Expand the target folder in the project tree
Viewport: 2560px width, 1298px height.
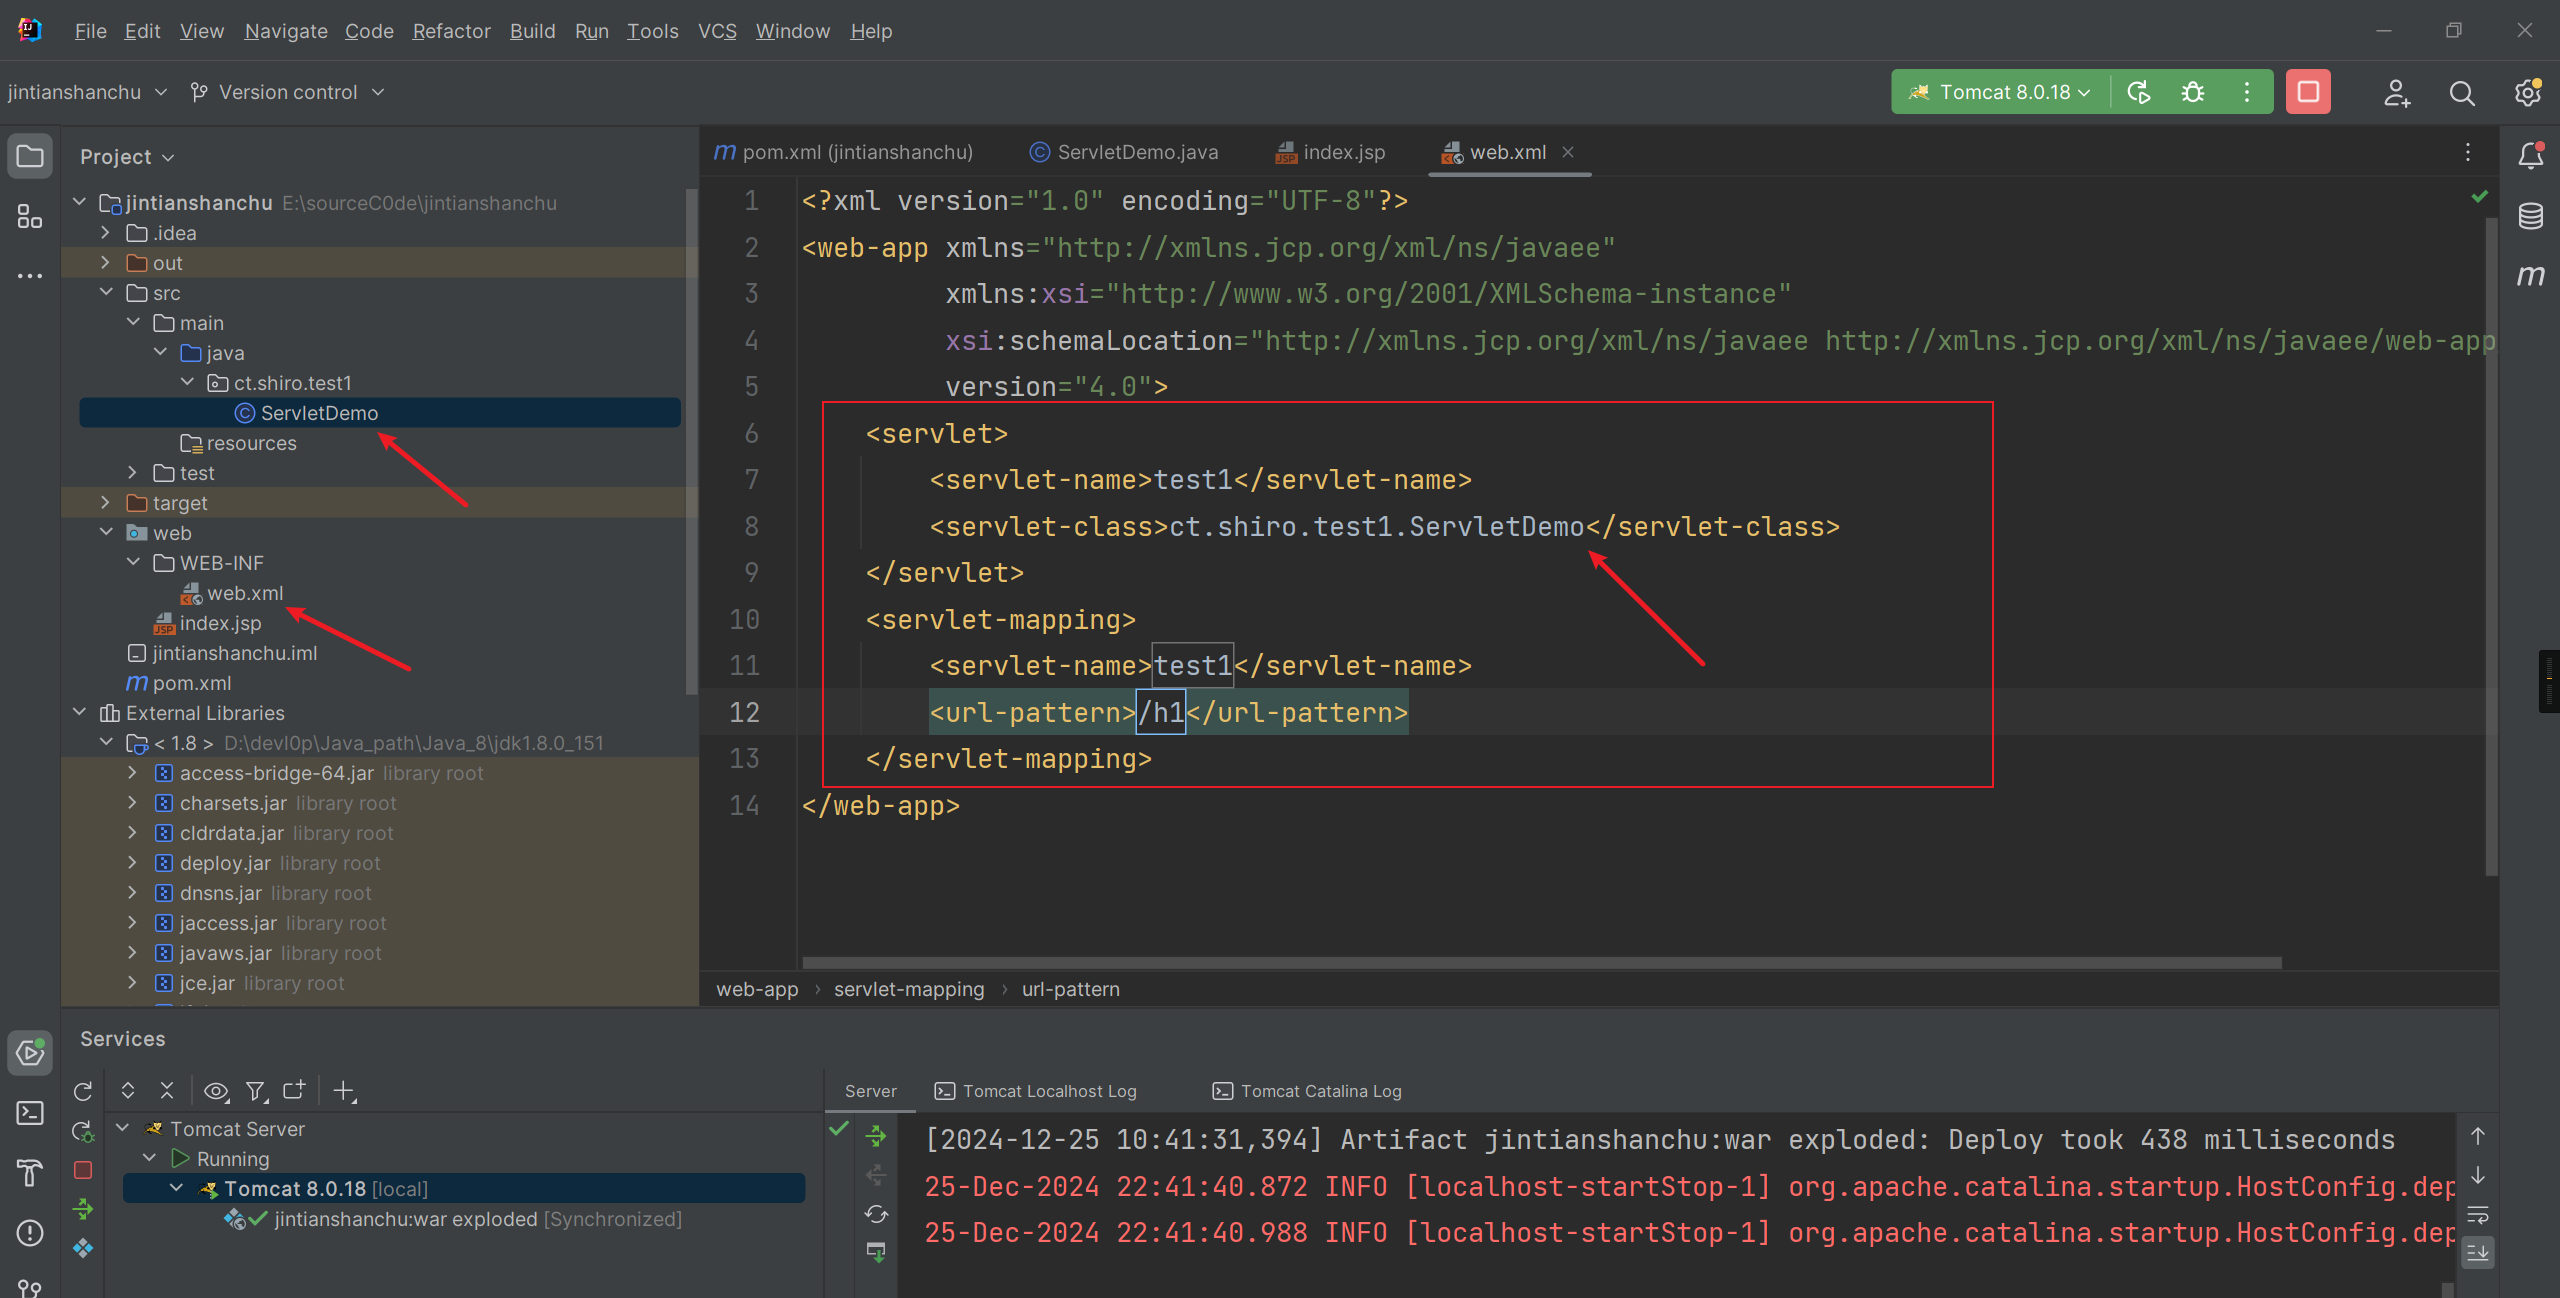(106, 503)
